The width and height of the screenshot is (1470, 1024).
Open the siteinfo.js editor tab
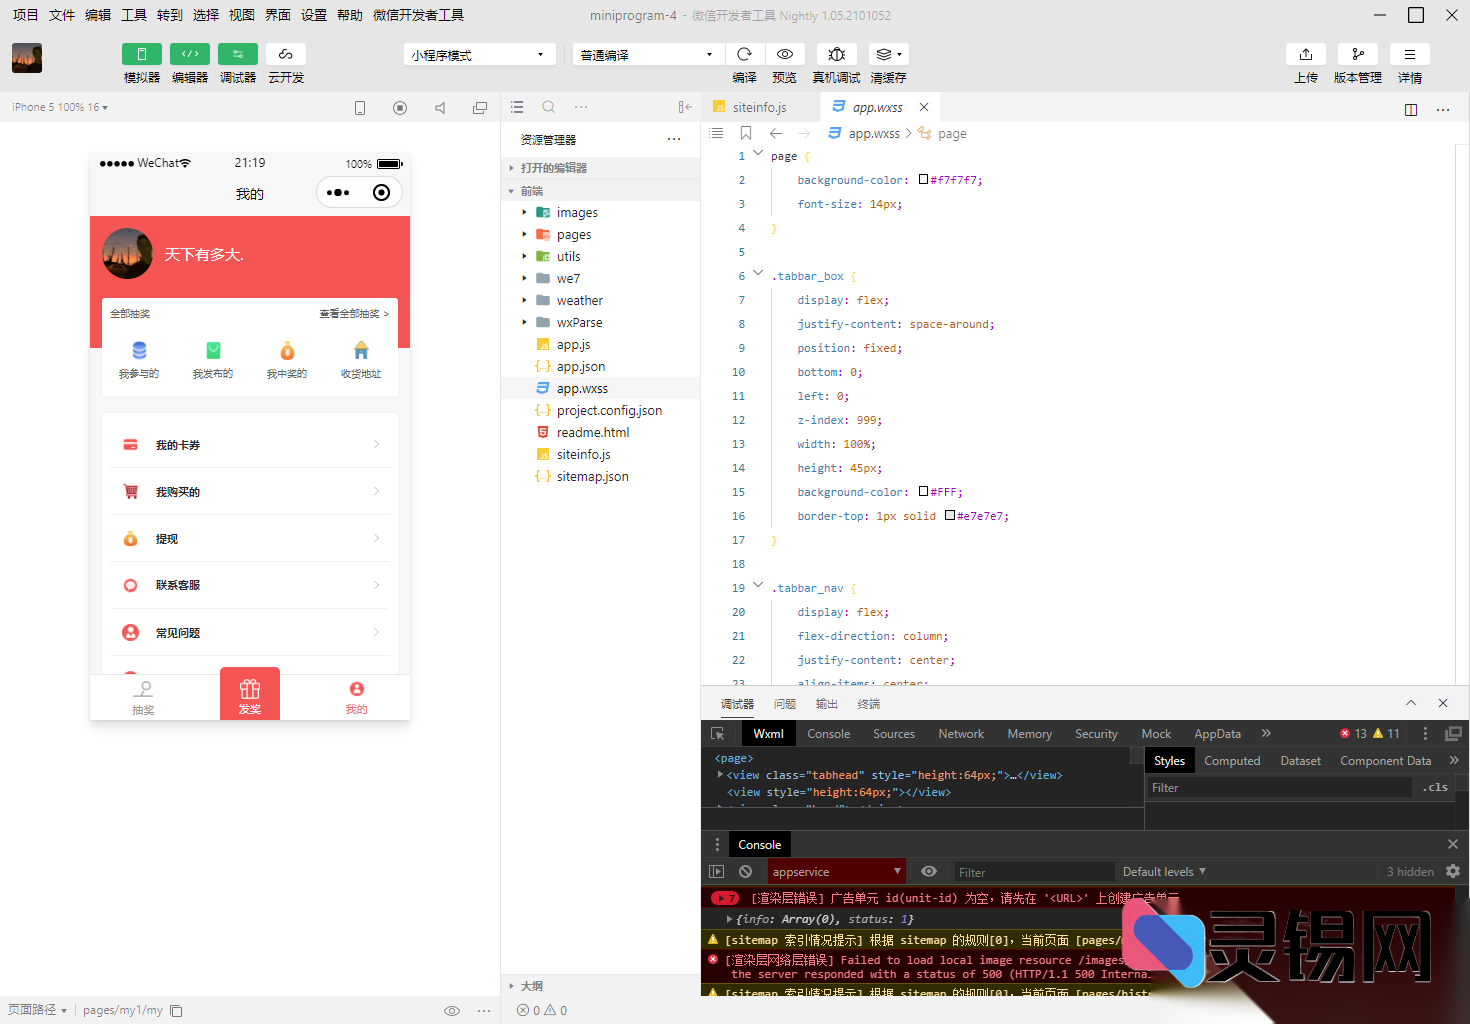pos(759,107)
